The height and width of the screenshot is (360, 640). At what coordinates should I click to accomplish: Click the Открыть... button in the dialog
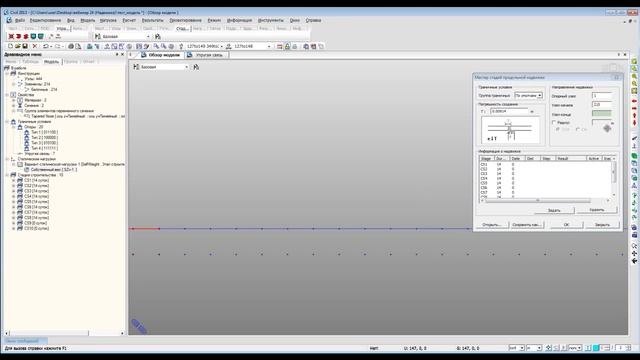[491, 224]
